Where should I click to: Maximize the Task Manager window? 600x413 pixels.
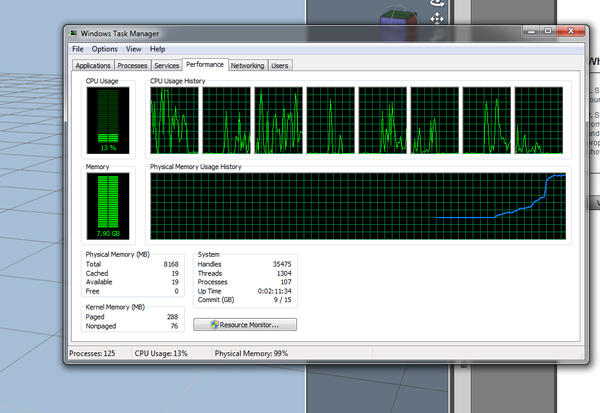(x=548, y=31)
